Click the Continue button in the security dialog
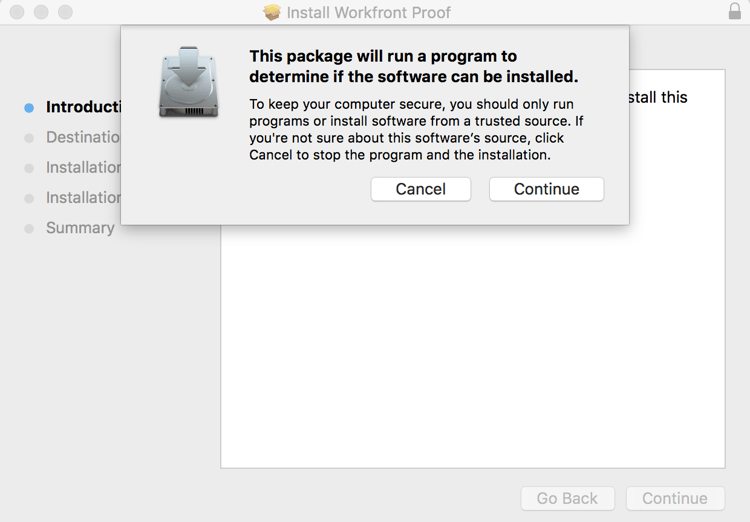 point(546,189)
